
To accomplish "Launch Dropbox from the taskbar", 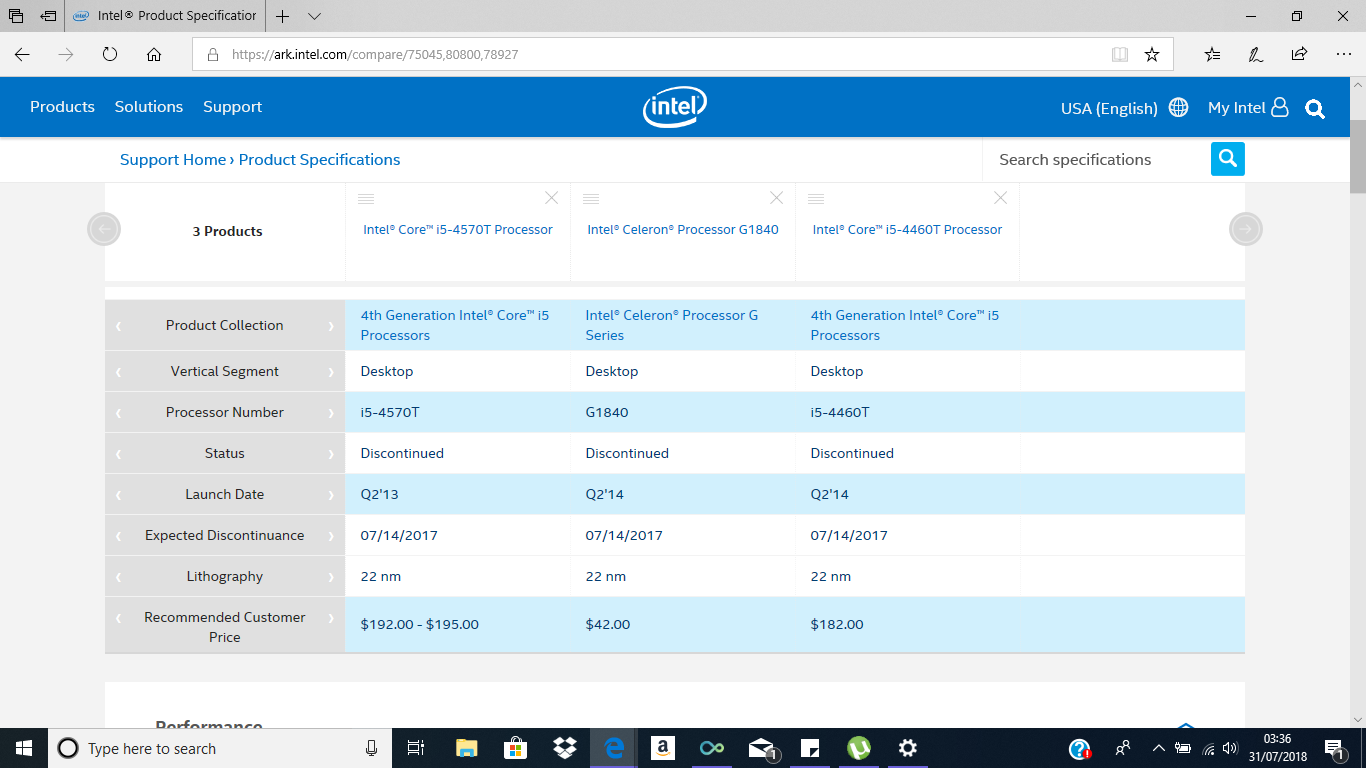I will tap(565, 748).
